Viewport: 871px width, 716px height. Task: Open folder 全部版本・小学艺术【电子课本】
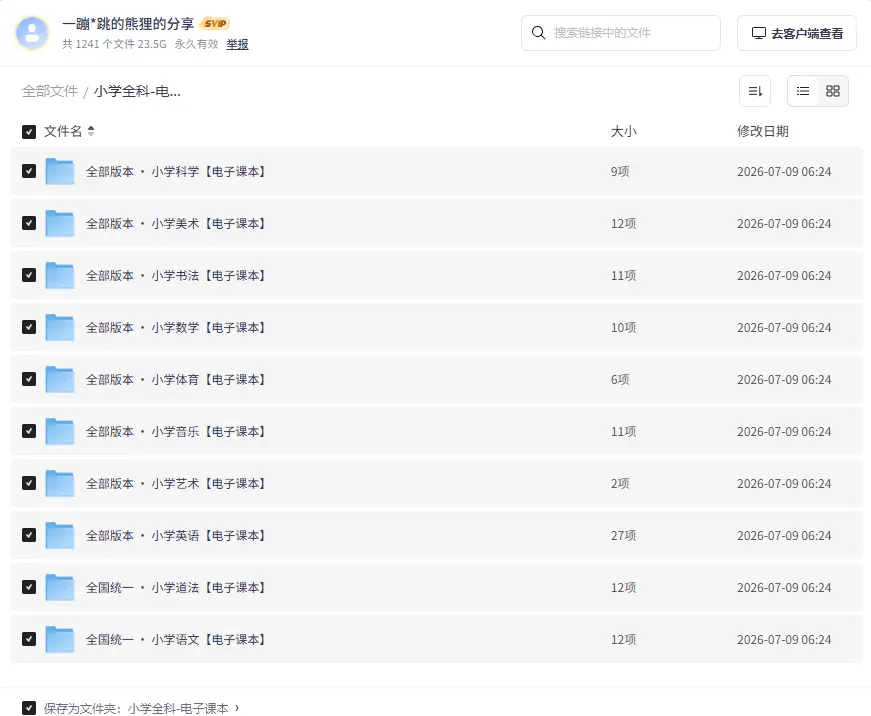coord(176,483)
